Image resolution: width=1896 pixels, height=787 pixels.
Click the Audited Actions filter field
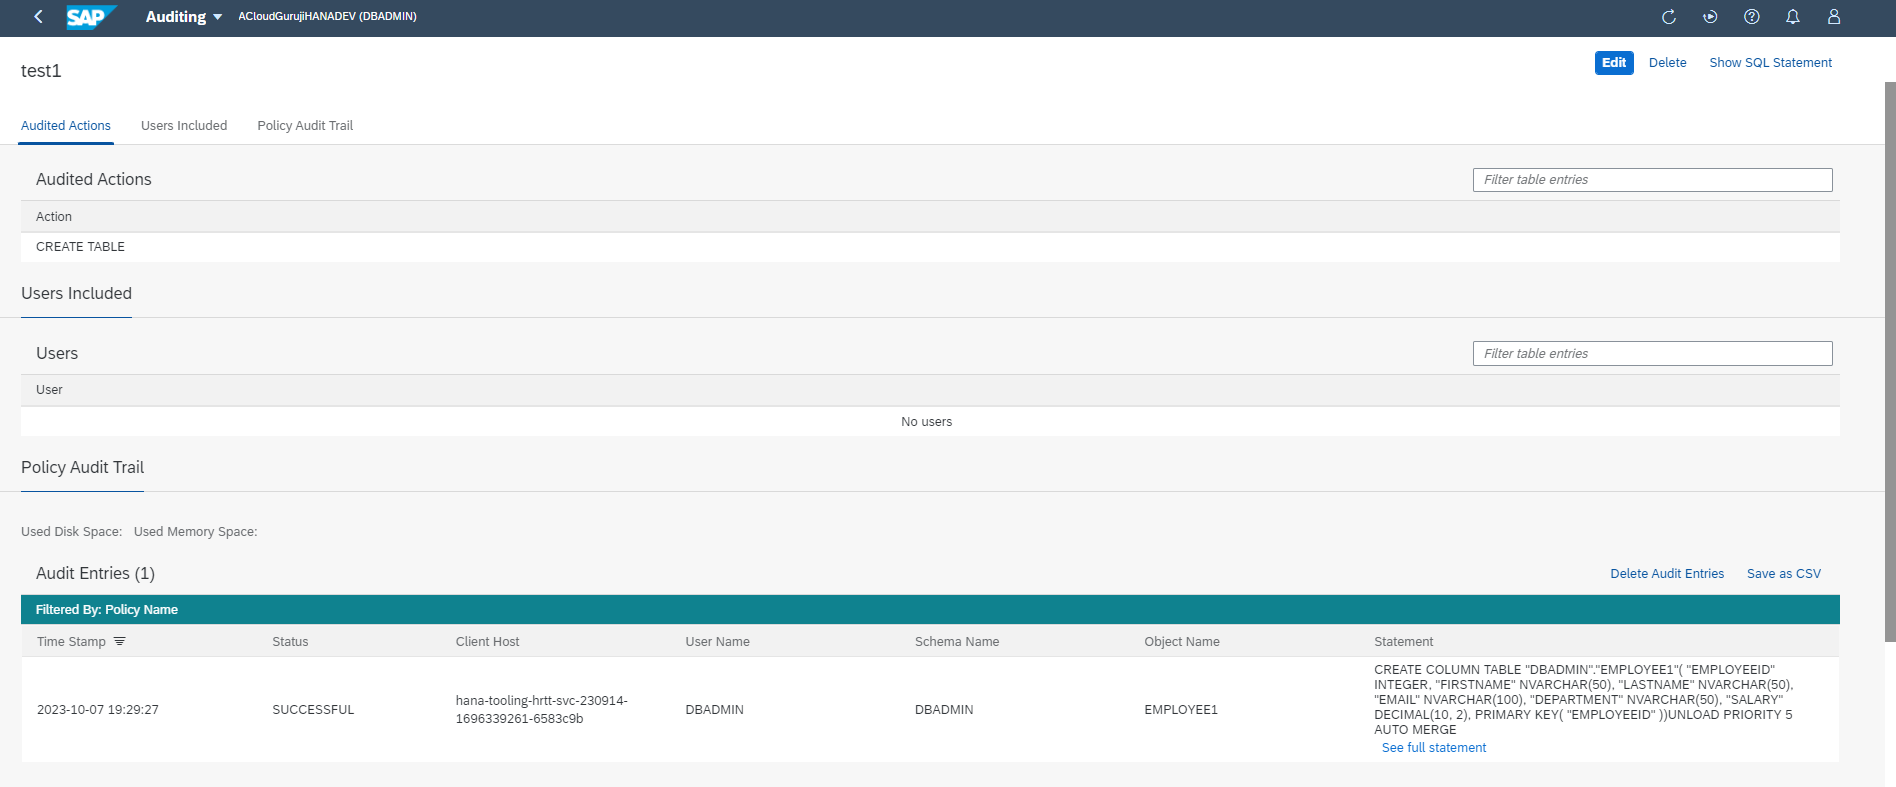pyautogui.click(x=1652, y=180)
